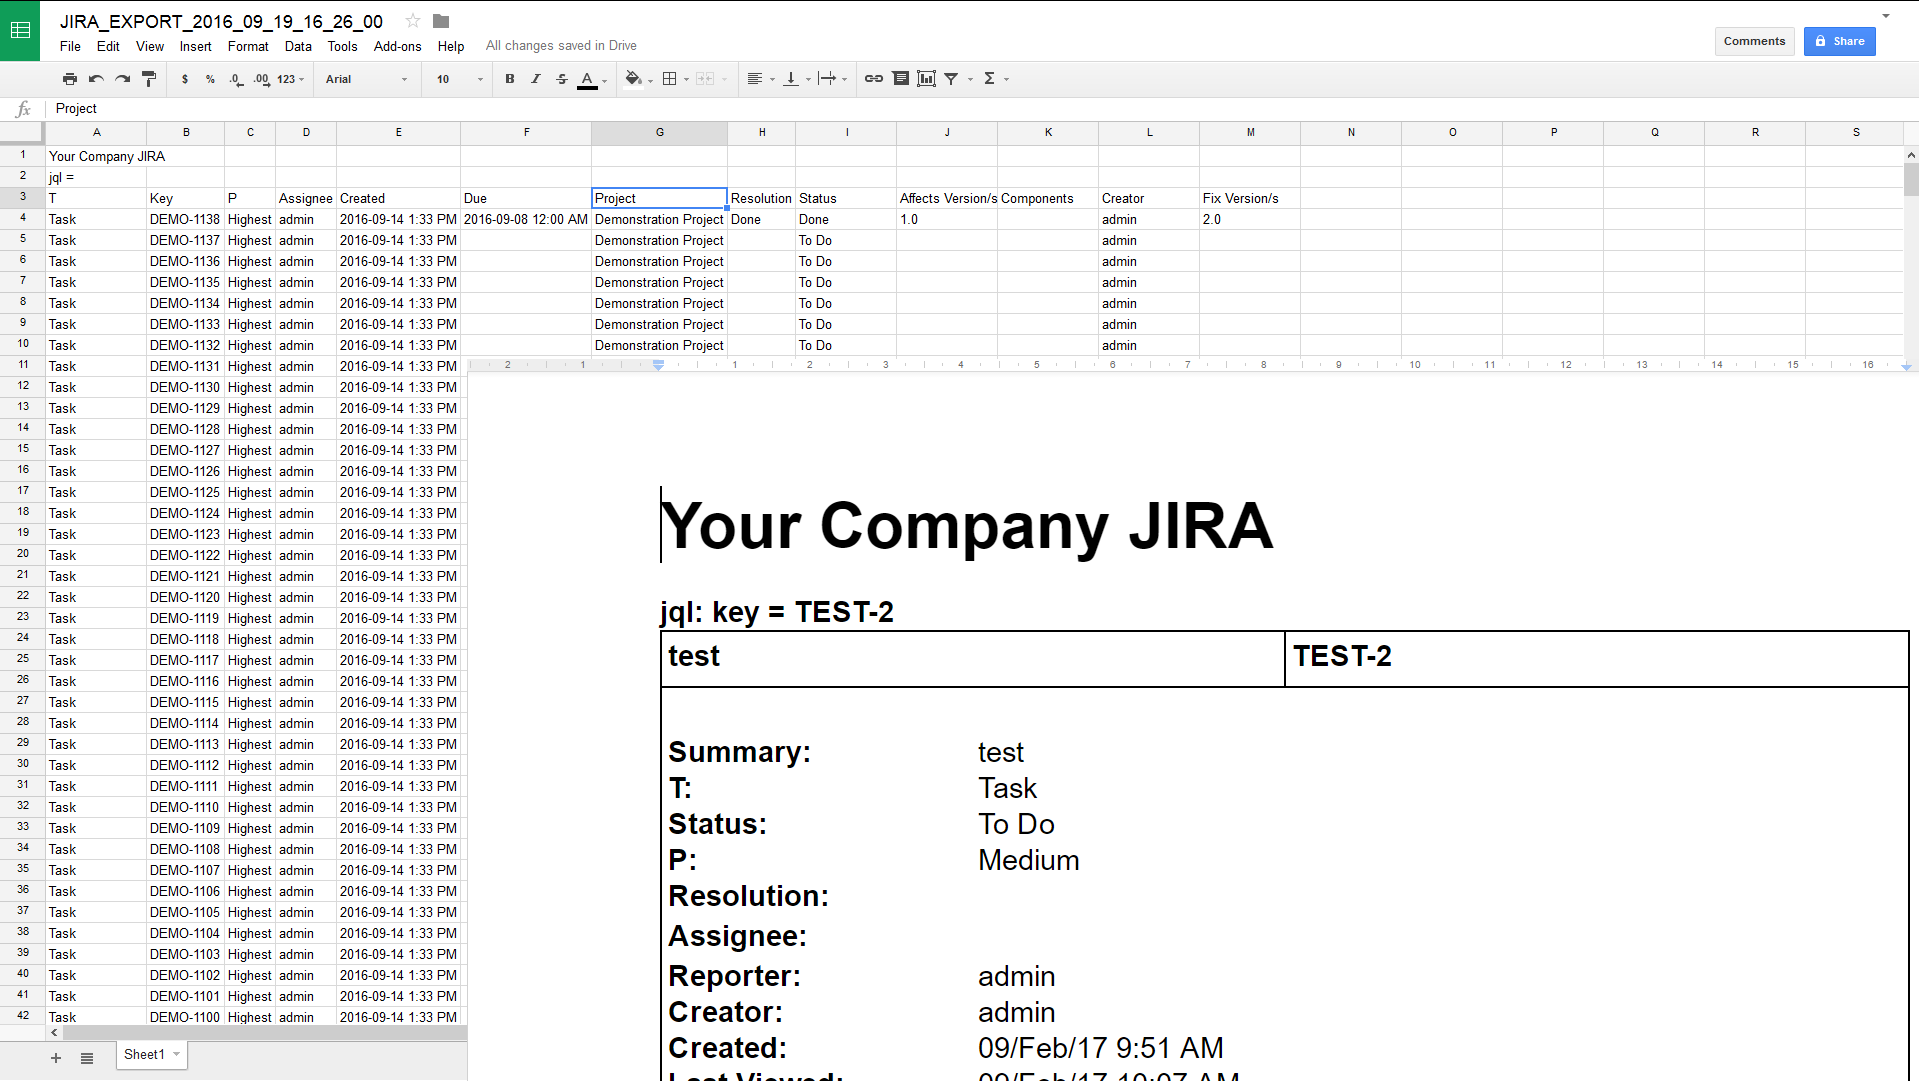The width and height of the screenshot is (1919, 1084).
Task: Open the text color picker
Action: point(588,80)
